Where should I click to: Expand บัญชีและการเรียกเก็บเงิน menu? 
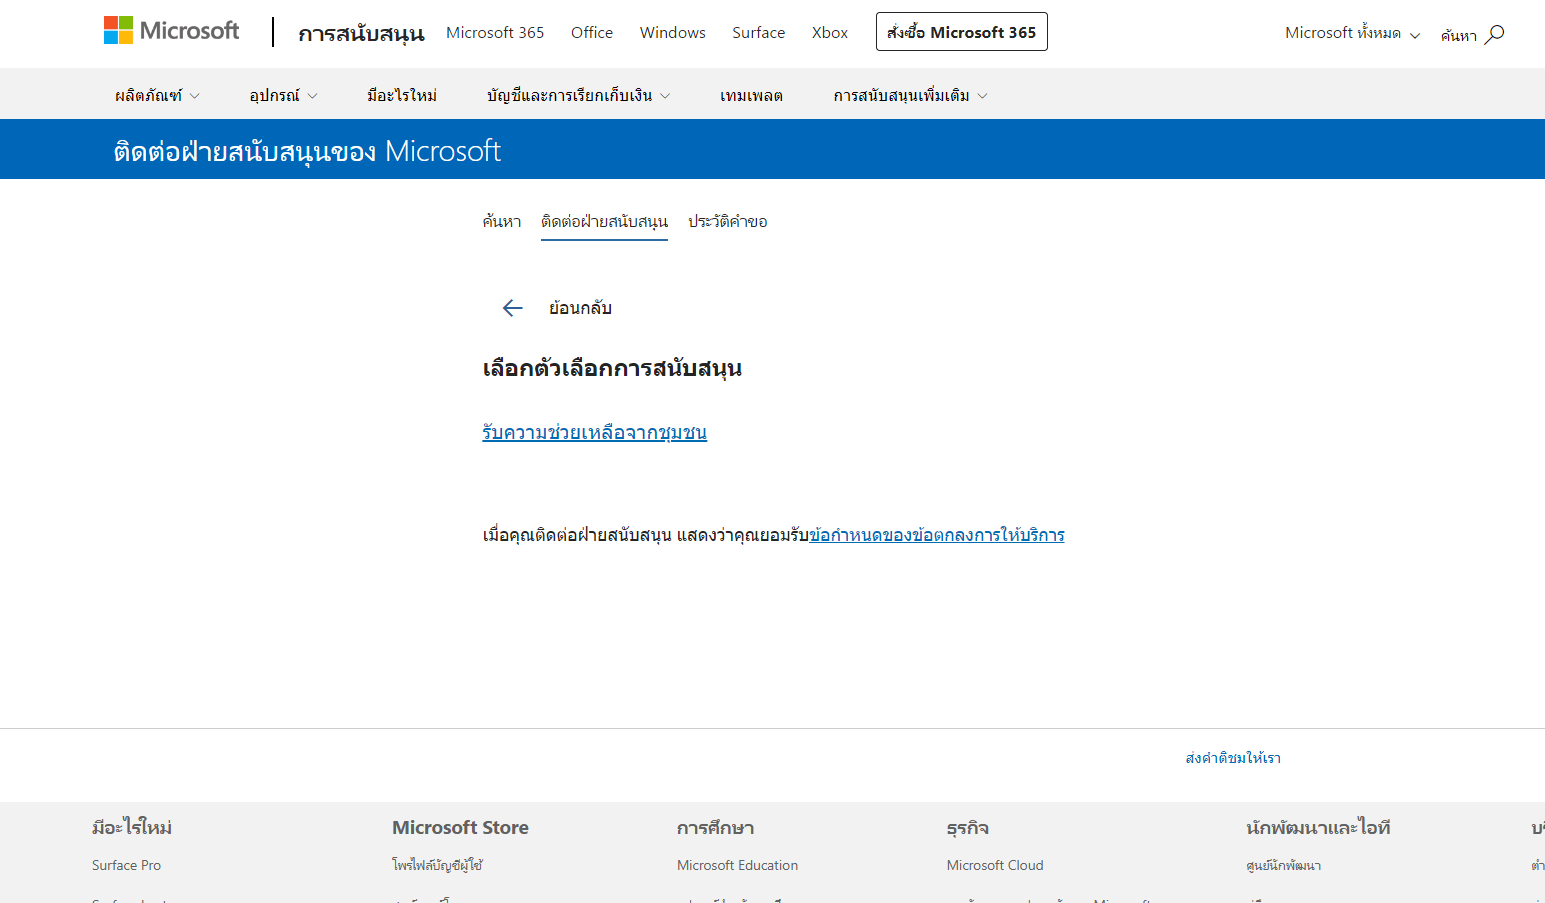[578, 95]
